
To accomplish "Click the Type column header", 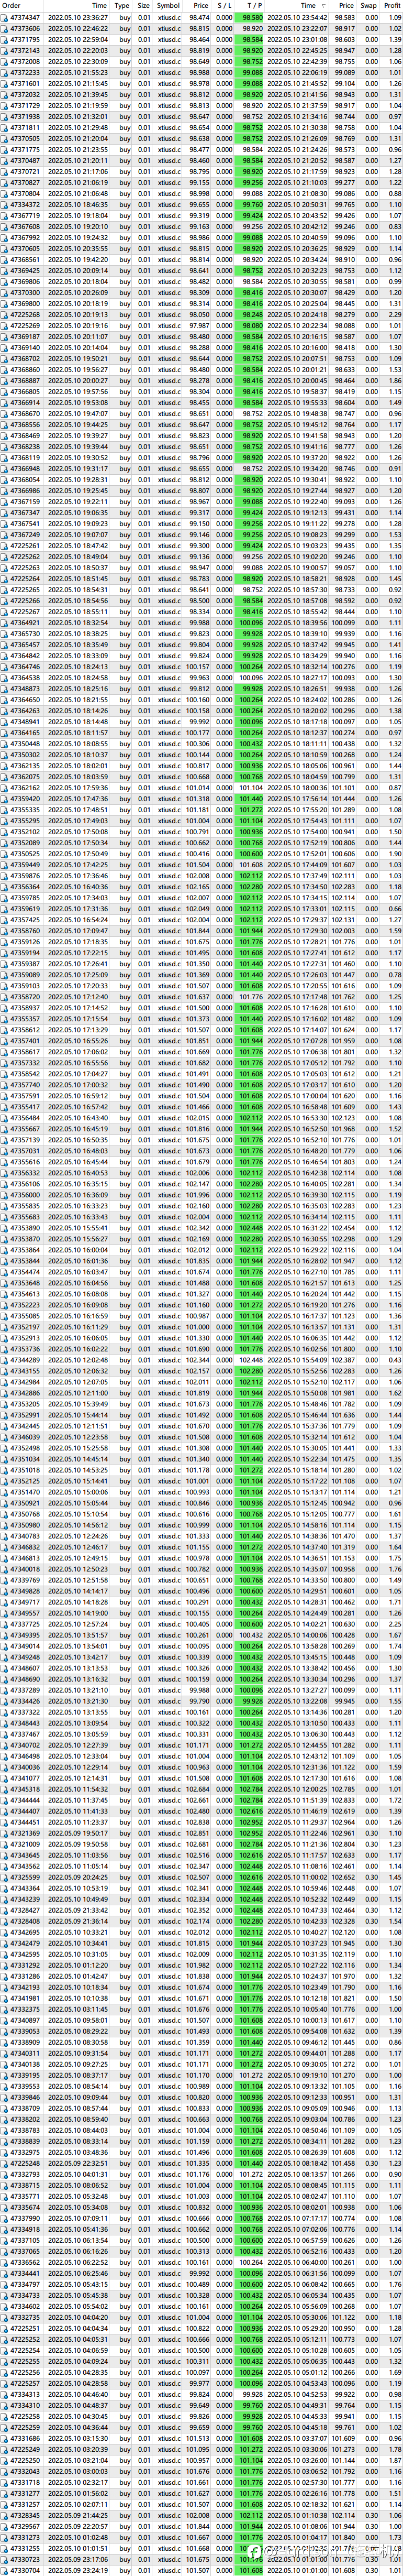I will (122, 5).
